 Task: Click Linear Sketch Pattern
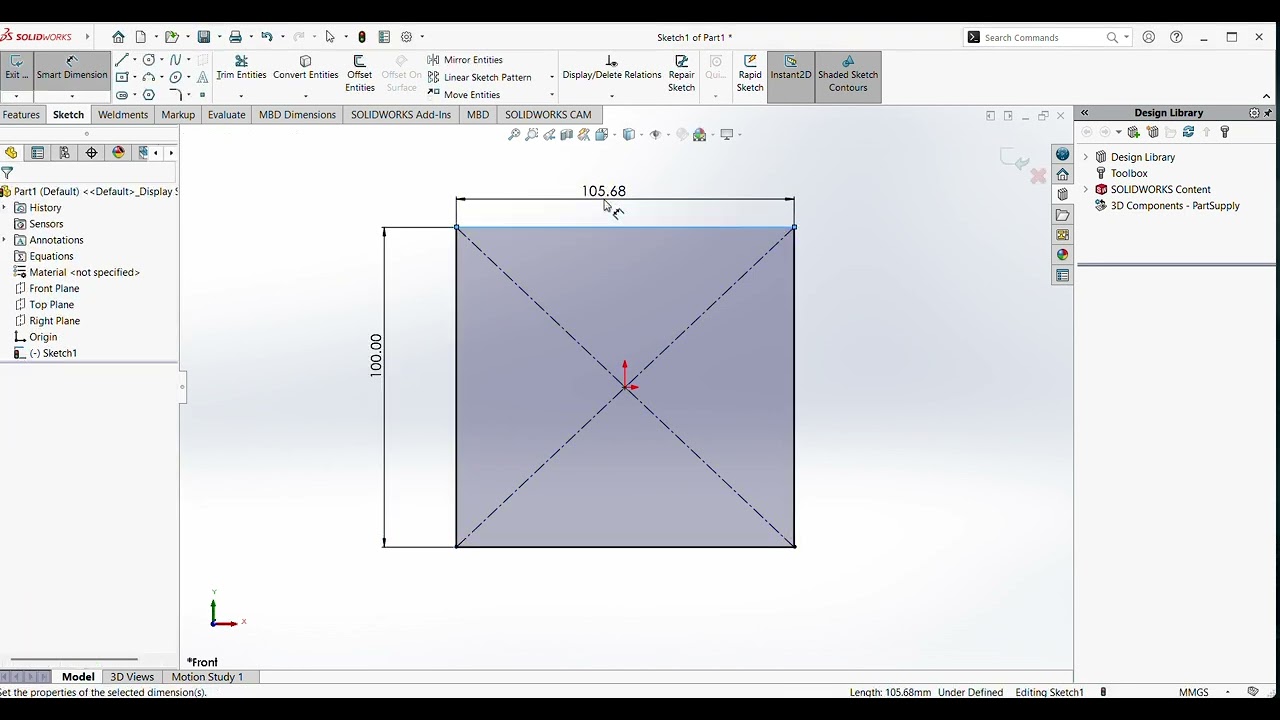click(480, 77)
